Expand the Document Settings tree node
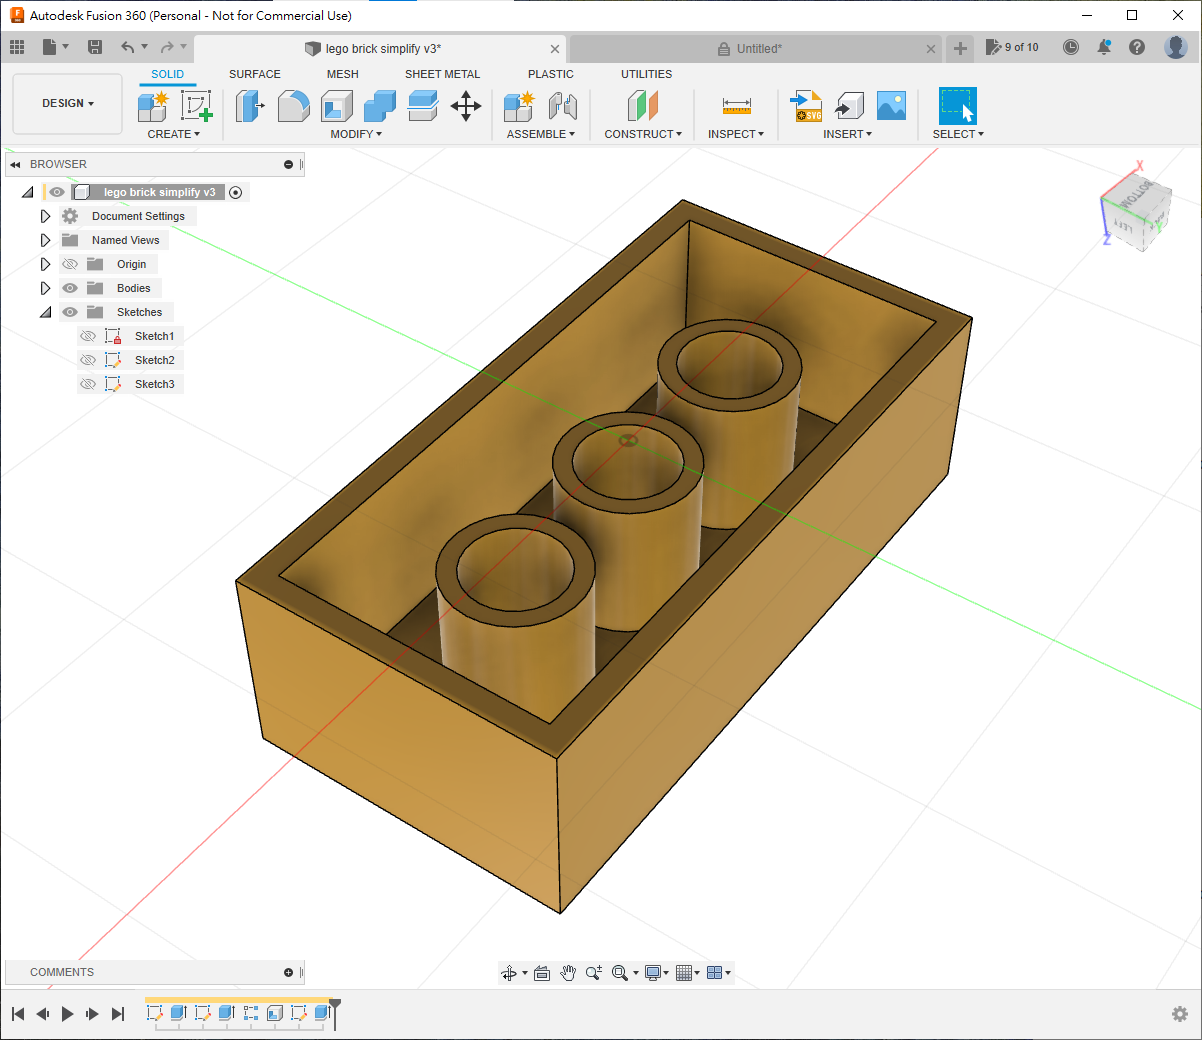Image resolution: width=1202 pixels, height=1040 pixels. [45, 216]
